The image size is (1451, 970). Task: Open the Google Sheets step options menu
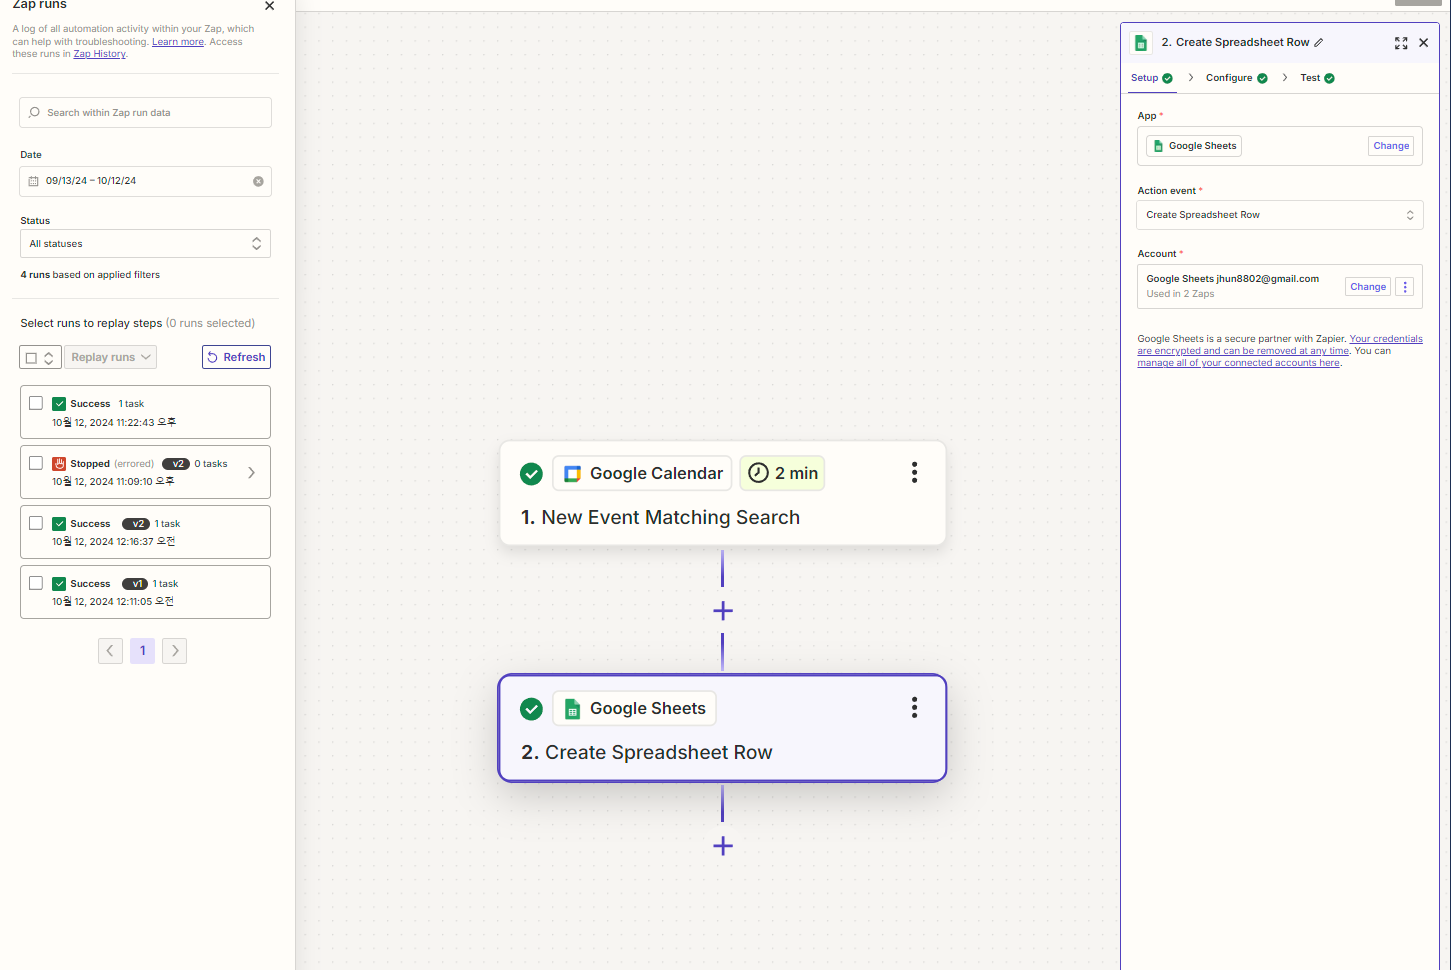pyautogui.click(x=914, y=708)
